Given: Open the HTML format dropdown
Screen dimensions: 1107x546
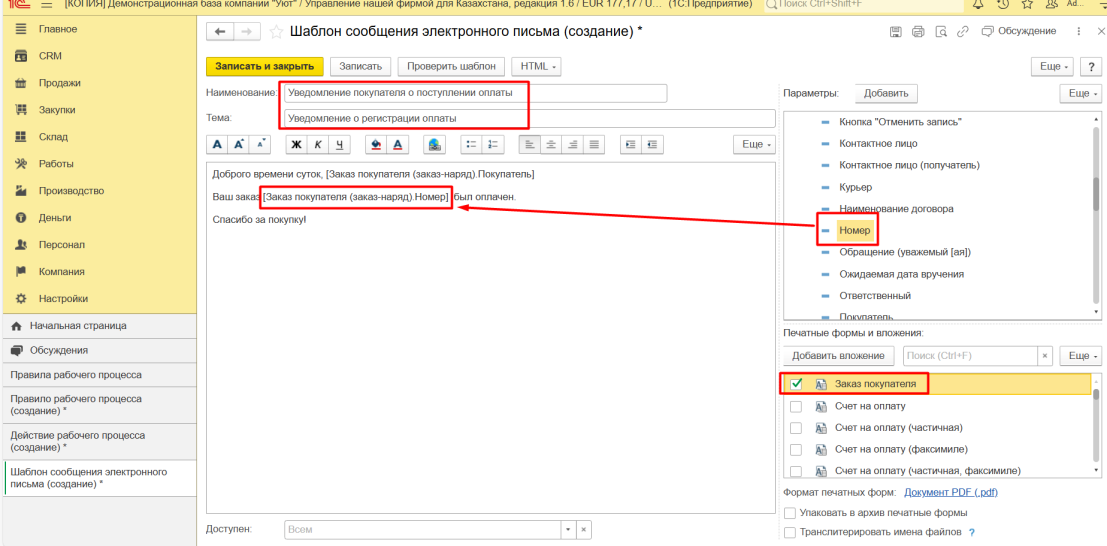Looking at the screenshot, I should click(536, 66).
